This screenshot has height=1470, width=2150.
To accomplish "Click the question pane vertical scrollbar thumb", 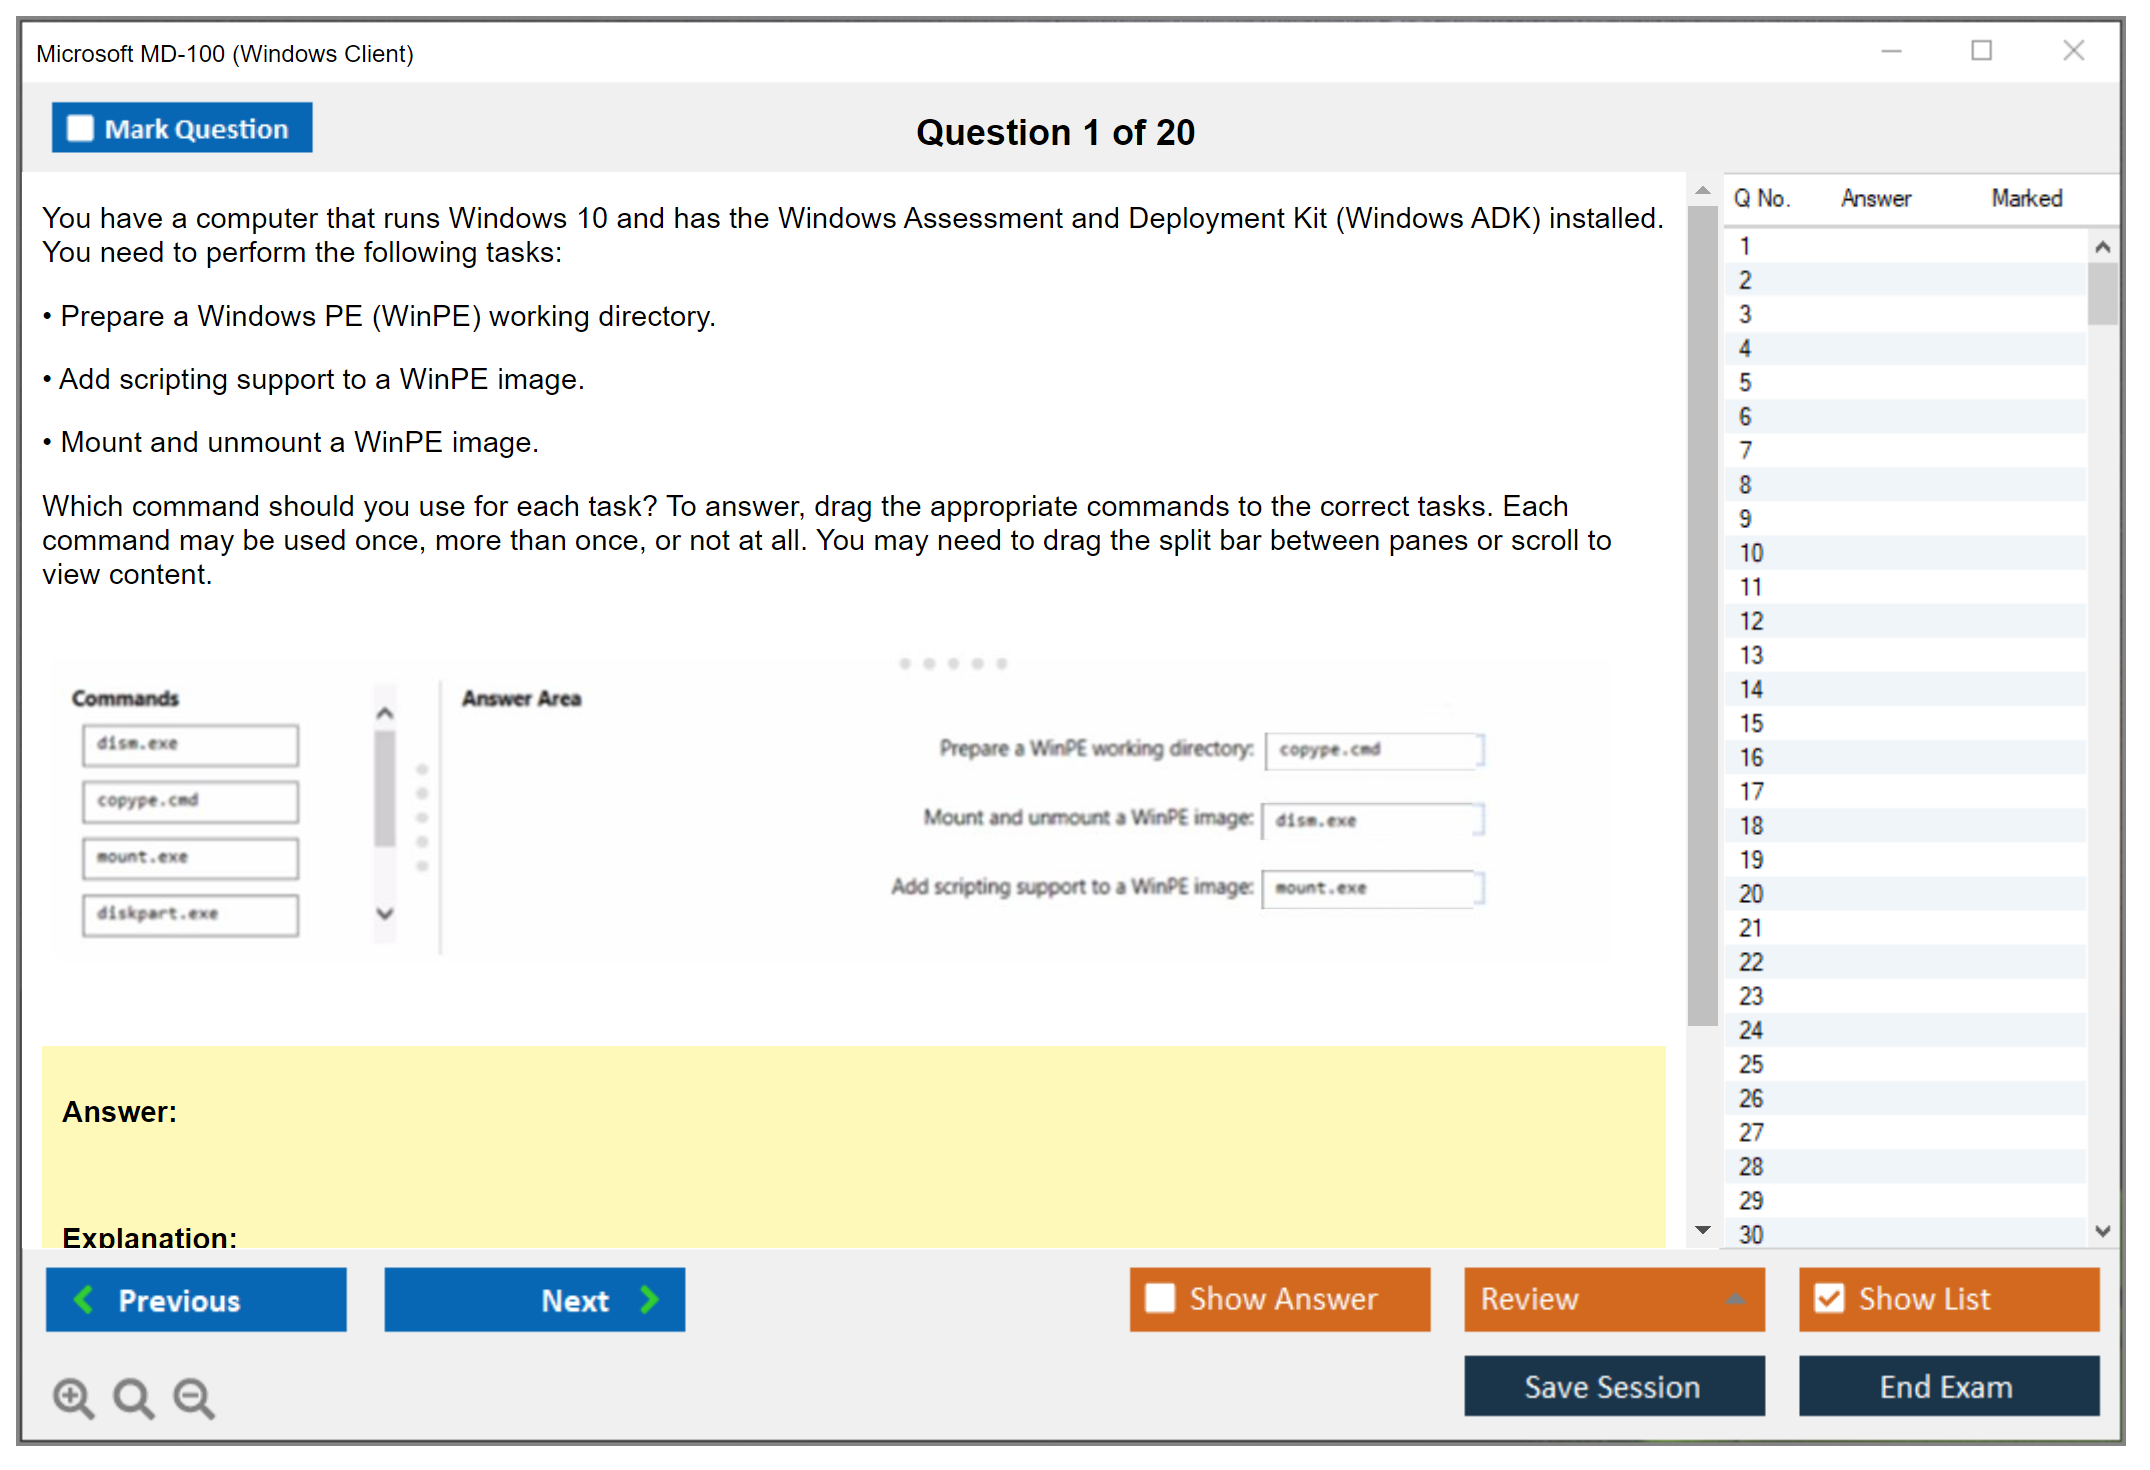I will pos(1702,615).
